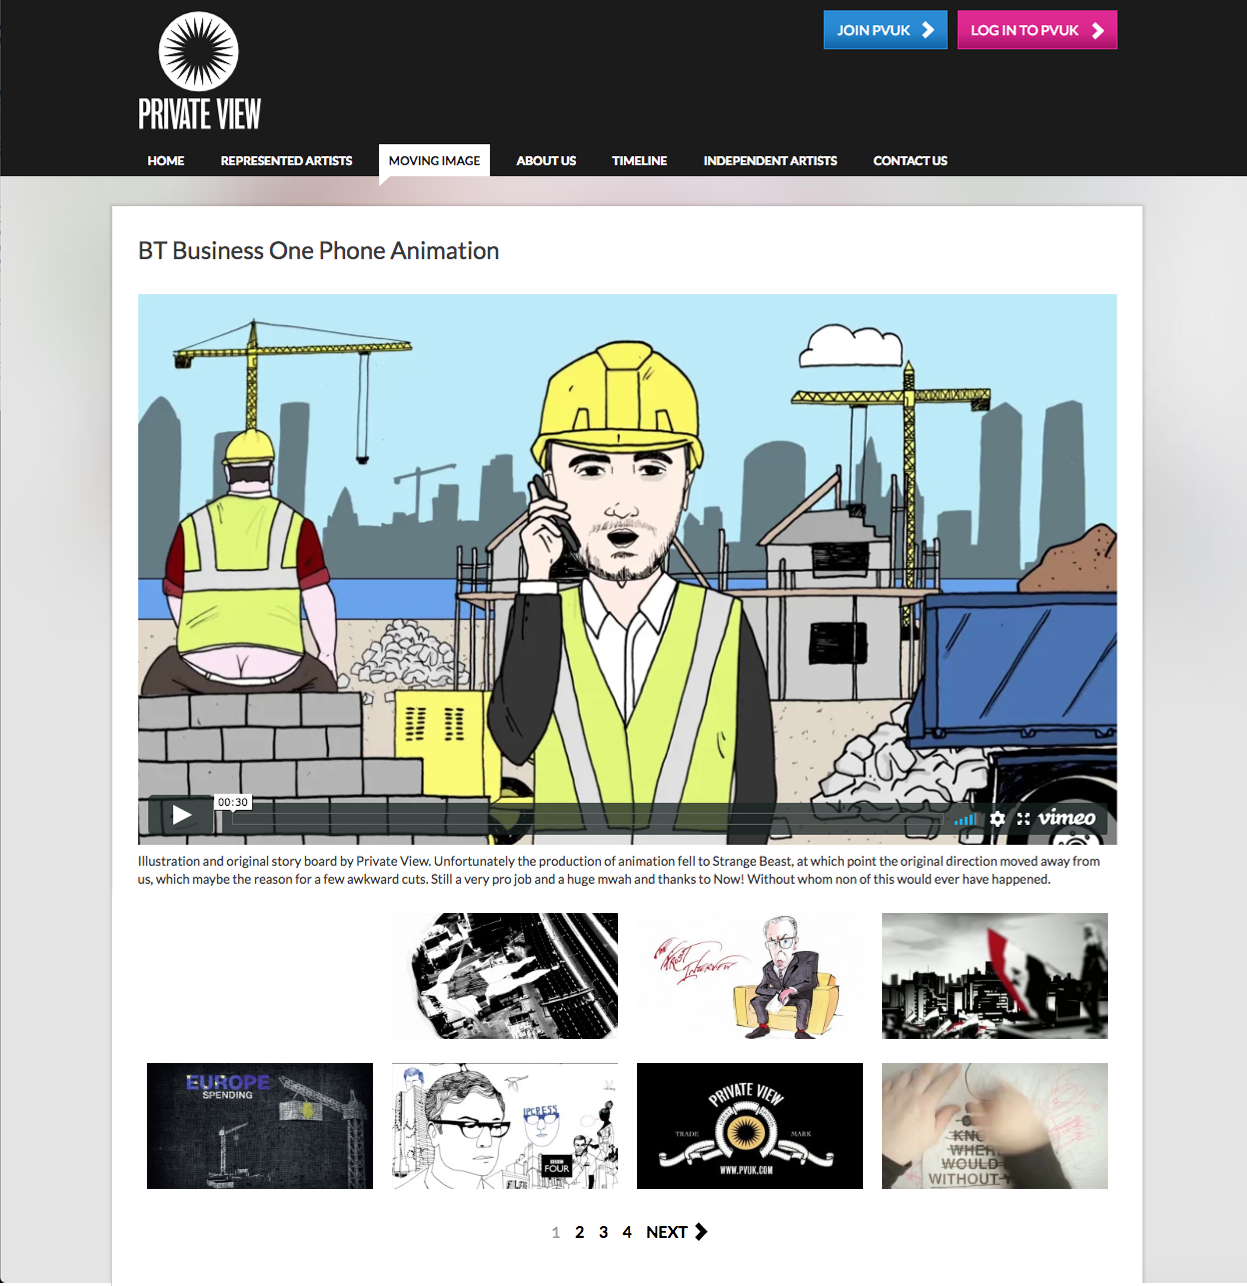Open the CONTACT US page

tap(910, 161)
